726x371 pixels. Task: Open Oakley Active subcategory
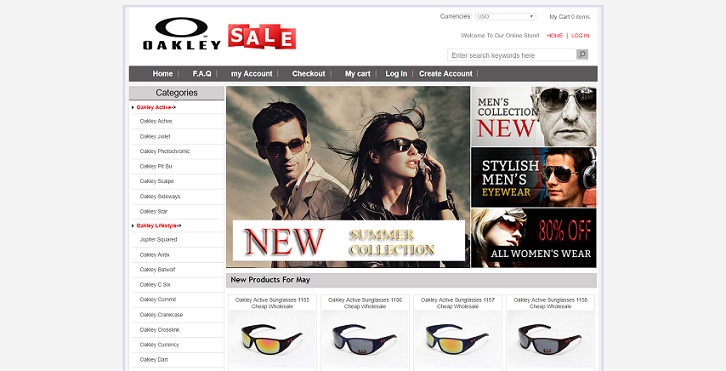click(x=156, y=121)
